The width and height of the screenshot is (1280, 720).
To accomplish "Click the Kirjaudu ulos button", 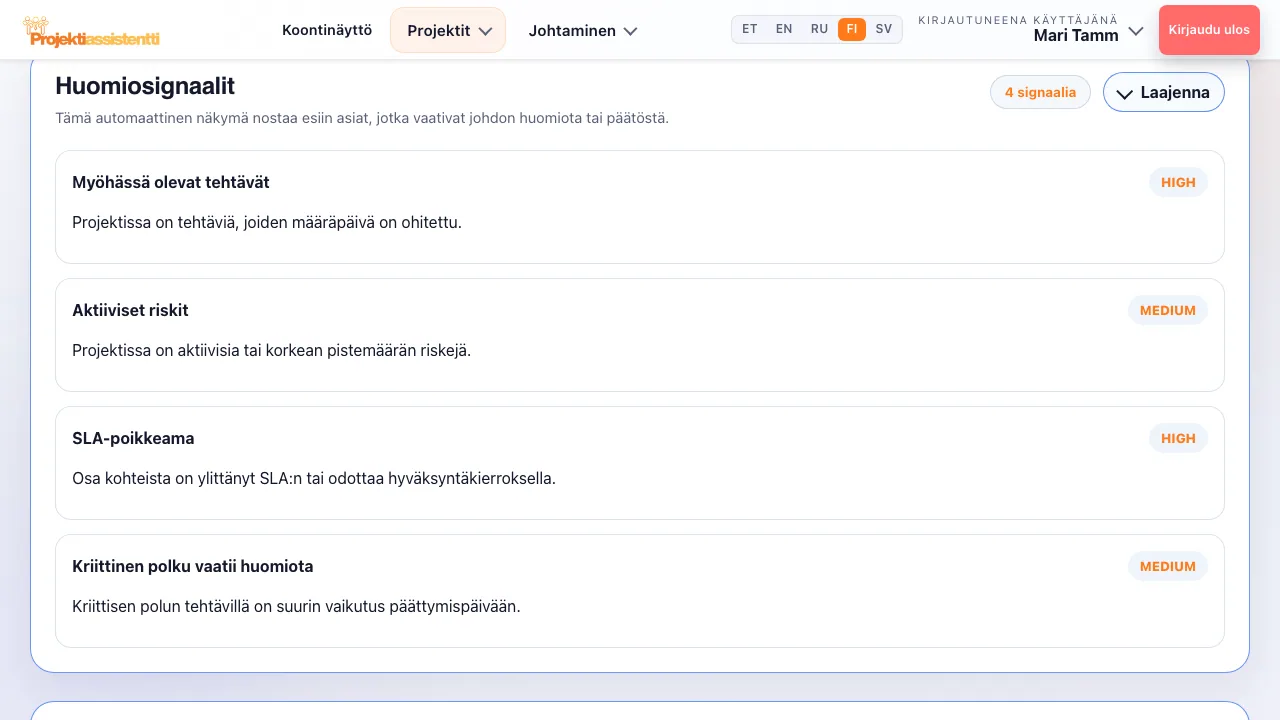I will [x=1209, y=30].
